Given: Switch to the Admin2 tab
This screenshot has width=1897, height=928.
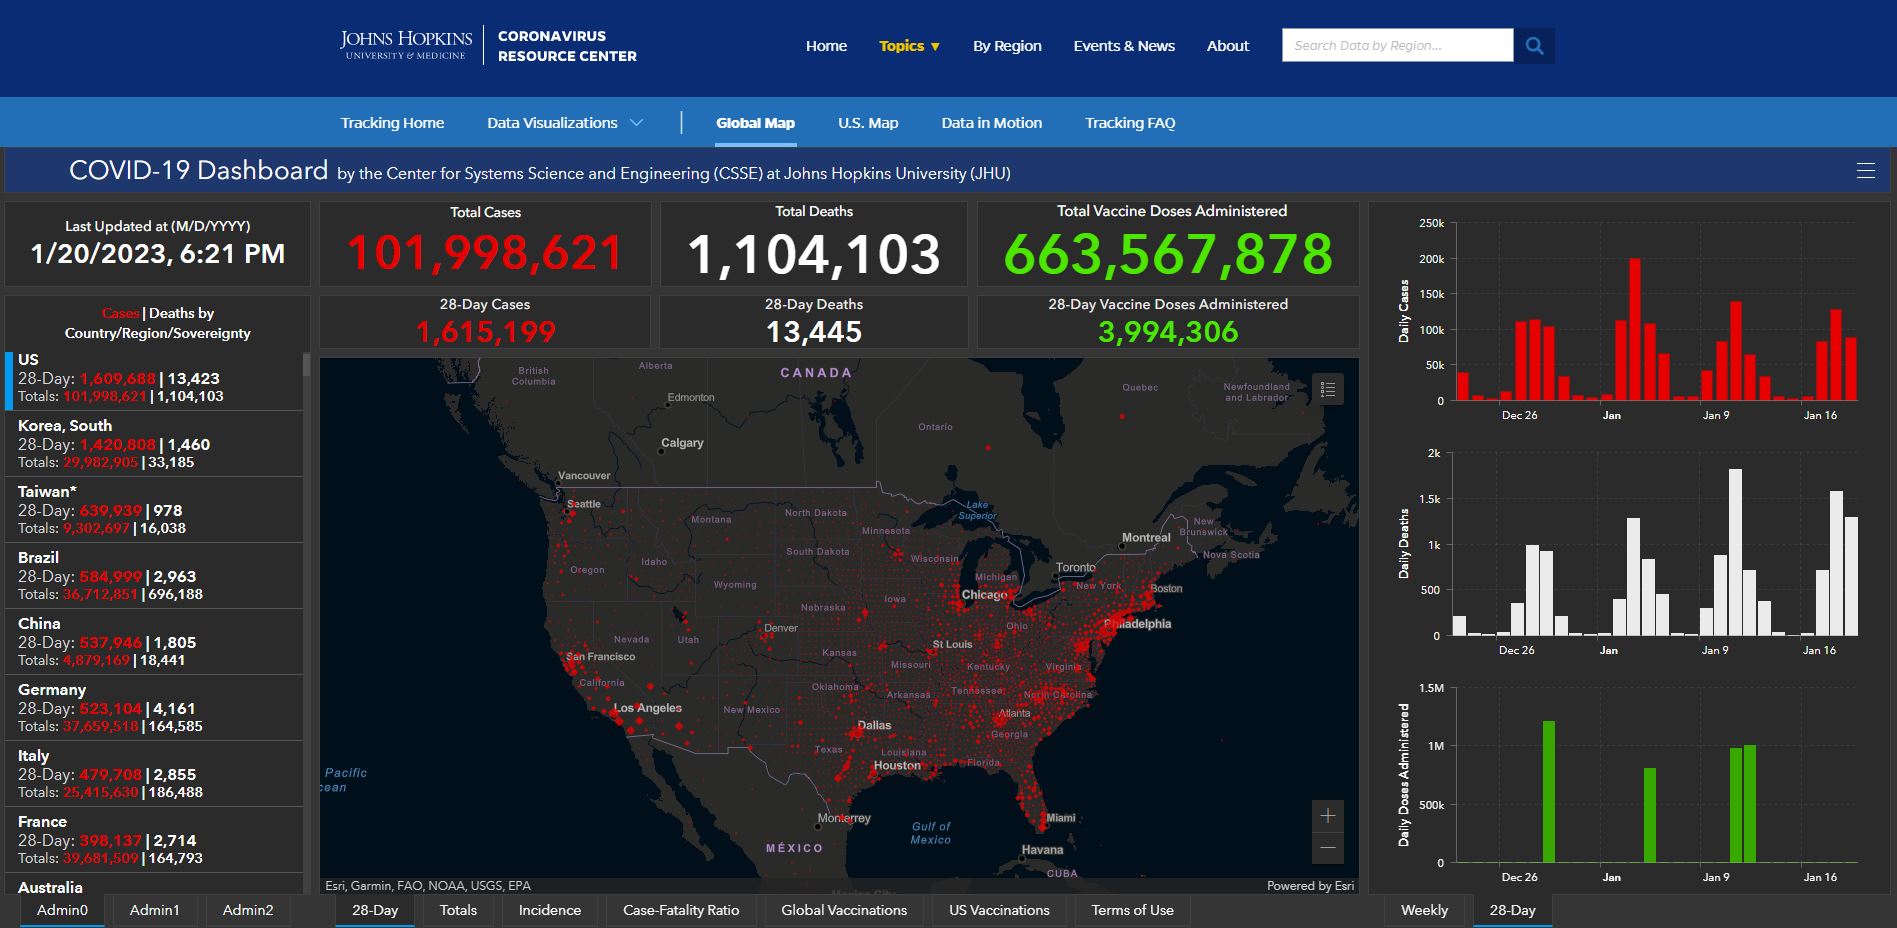Looking at the screenshot, I should [248, 911].
